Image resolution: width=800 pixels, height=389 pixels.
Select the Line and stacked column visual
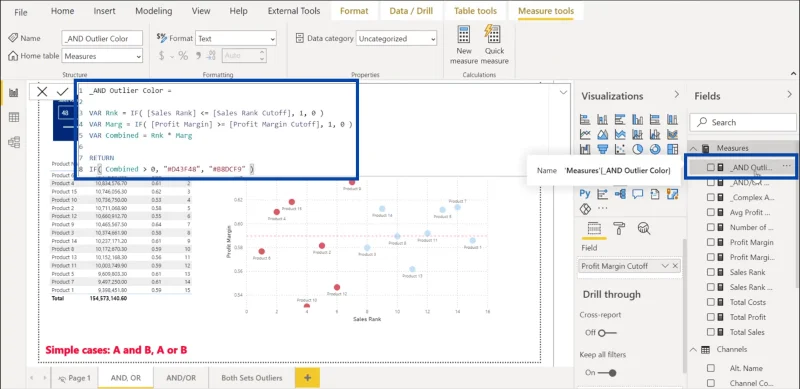point(637,134)
